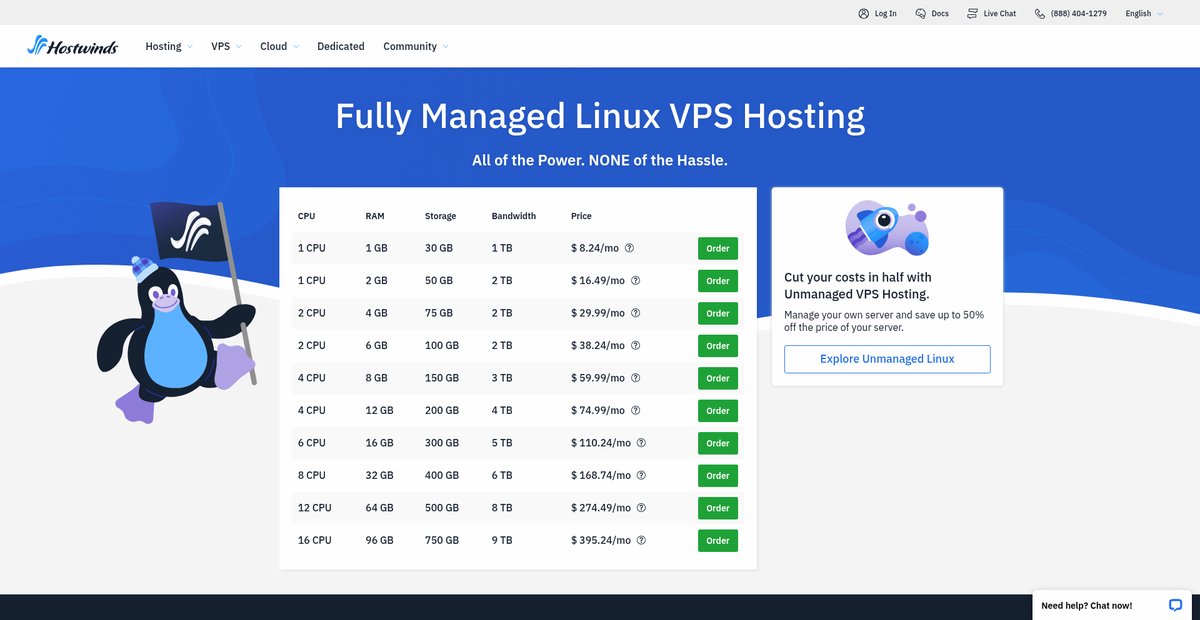Order the 12 CPU 64 GB plan
The image size is (1200, 620).
(718, 508)
